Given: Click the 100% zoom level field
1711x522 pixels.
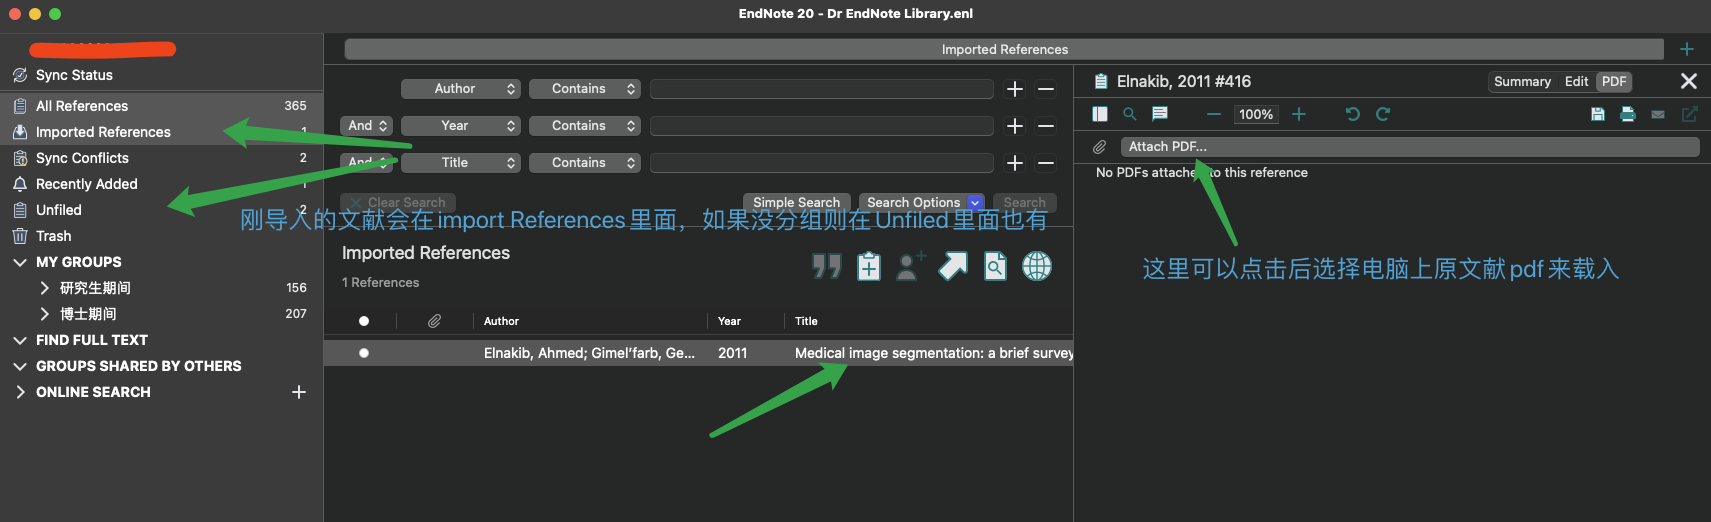Looking at the screenshot, I should click(1256, 114).
